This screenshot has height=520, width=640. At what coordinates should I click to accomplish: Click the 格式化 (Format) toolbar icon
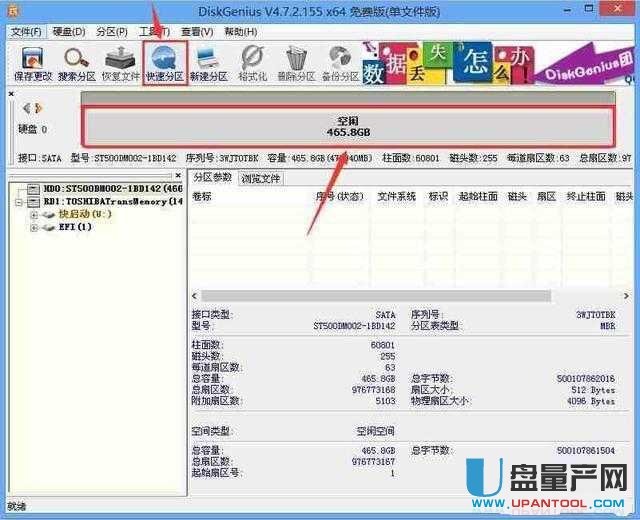pos(252,62)
